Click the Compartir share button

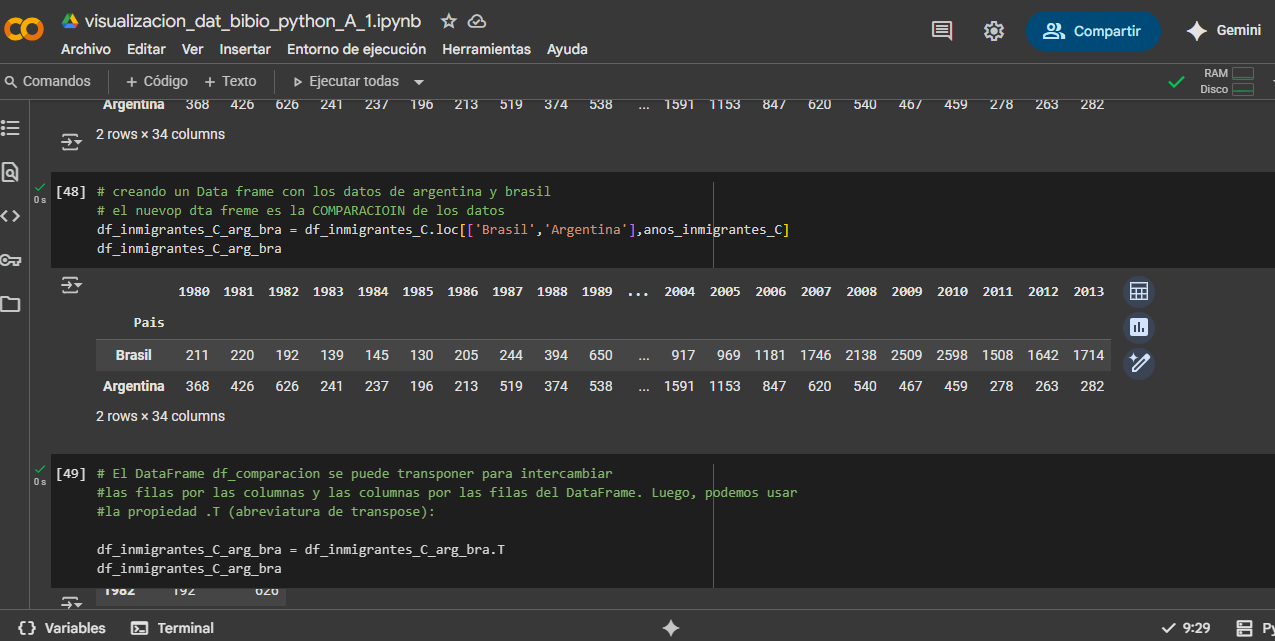coord(1093,31)
